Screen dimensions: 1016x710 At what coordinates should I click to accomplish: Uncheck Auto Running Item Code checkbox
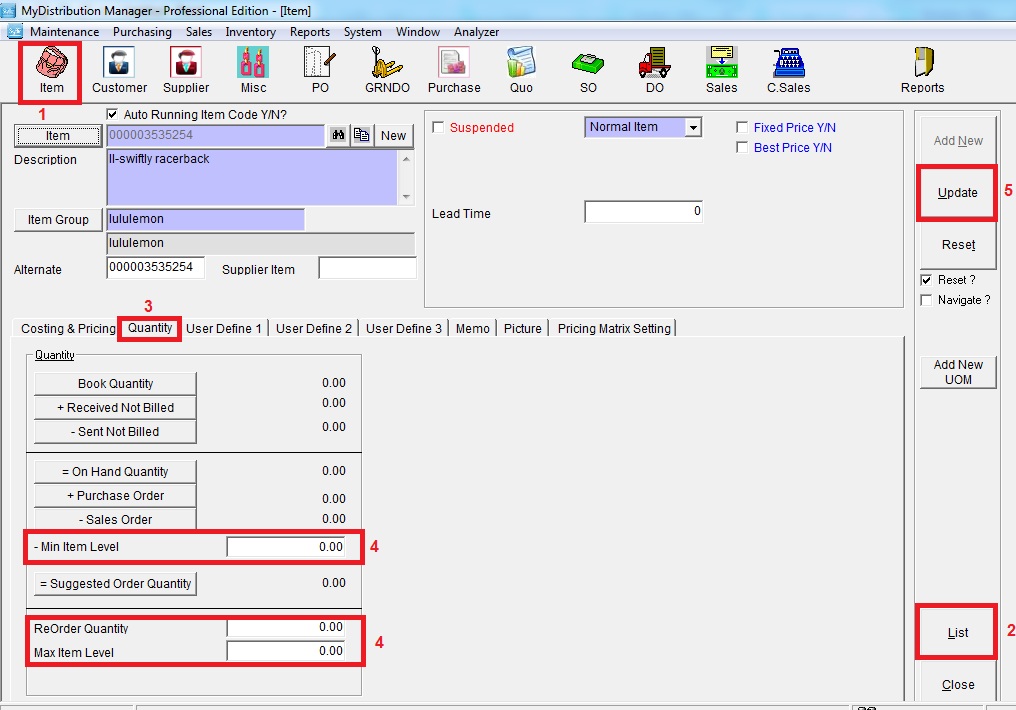coord(112,115)
